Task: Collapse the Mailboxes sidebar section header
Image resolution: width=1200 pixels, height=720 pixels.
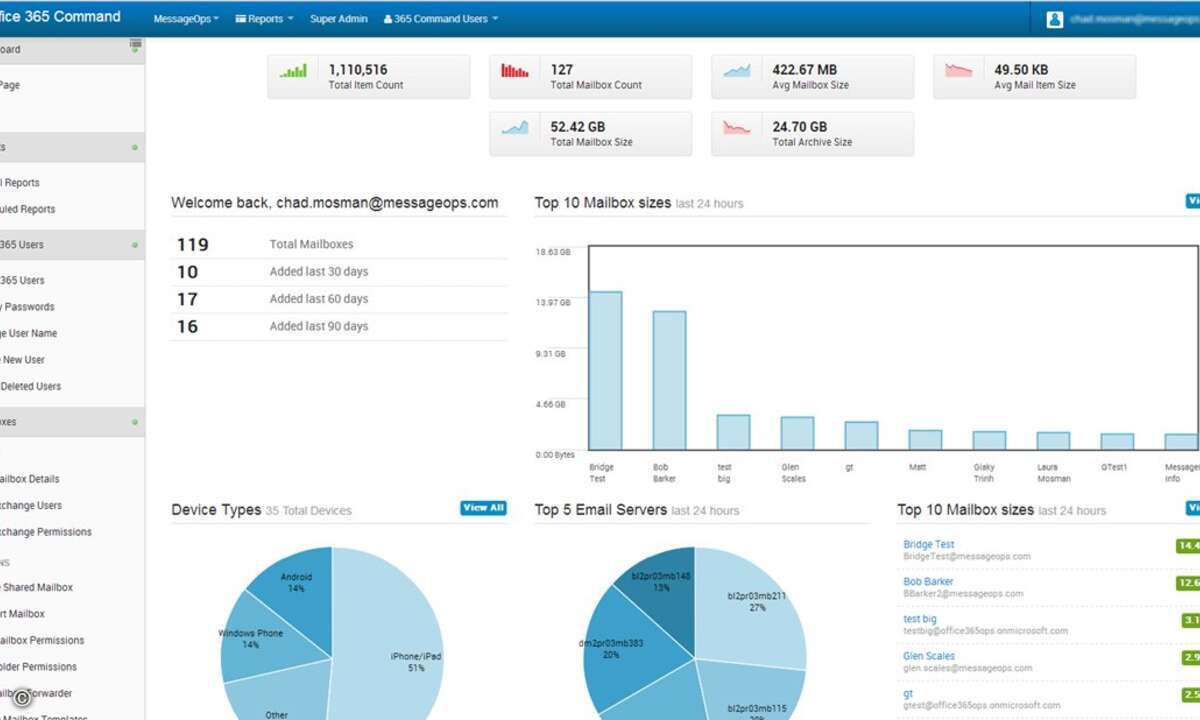Action: pyautogui.click(x=72, y=422)
